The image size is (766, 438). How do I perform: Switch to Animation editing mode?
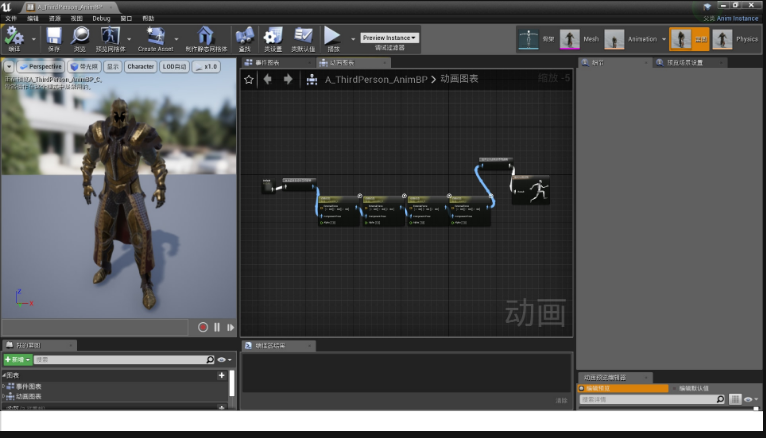(x=614, y=39)
